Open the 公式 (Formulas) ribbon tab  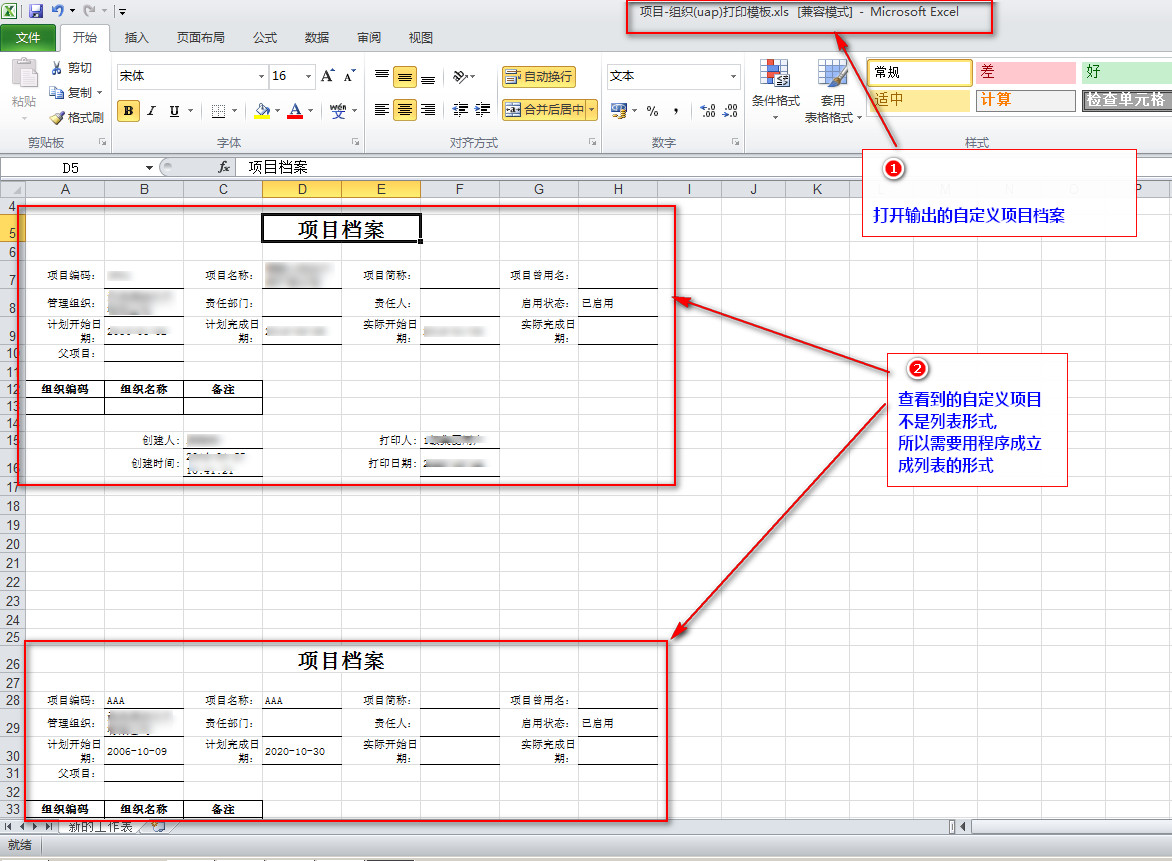265,38
